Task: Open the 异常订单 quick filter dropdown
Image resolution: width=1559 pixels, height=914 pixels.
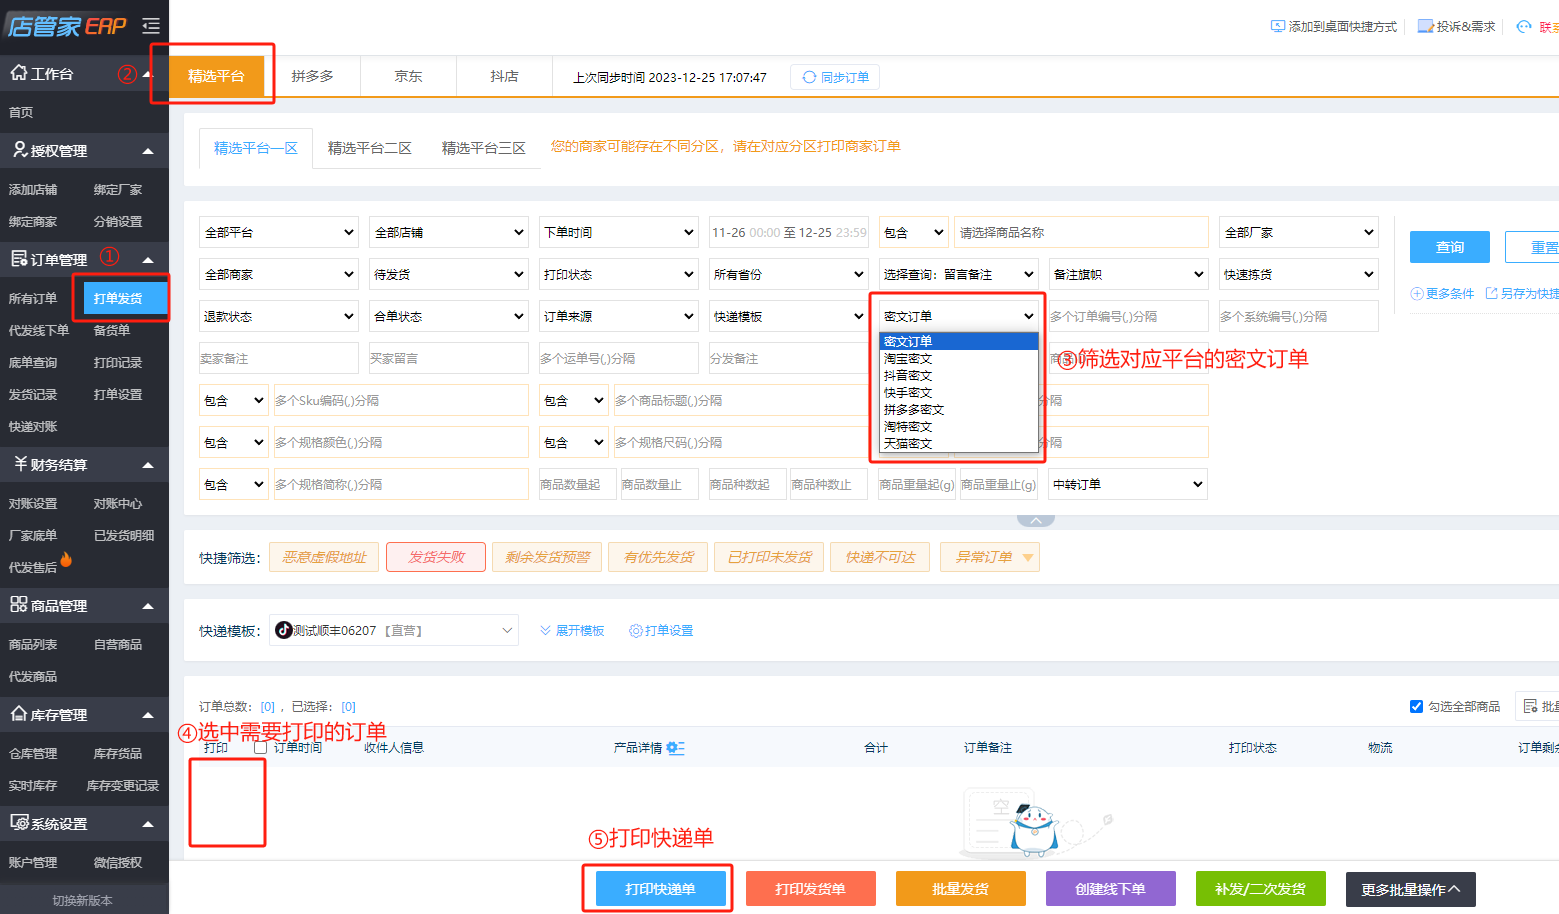Action: (x=990, y=557)
